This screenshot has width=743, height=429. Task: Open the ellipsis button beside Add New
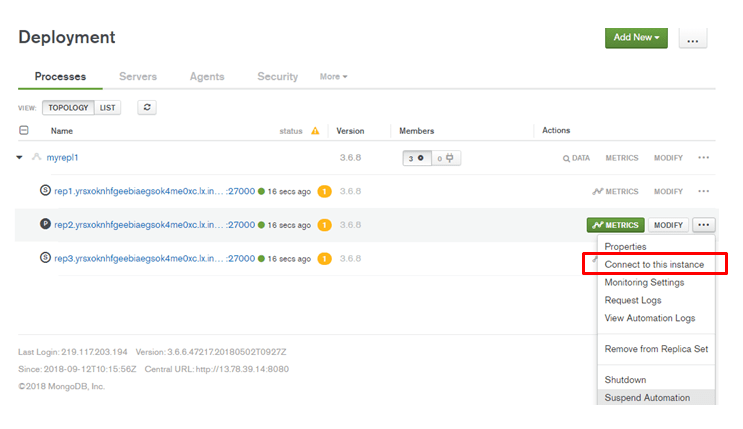coord(693,38)
